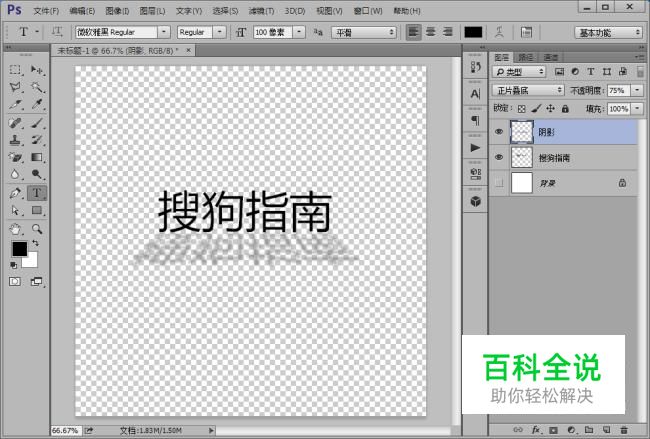The image size is (650, 439).
Task: Open the 滤镜(T) menu
Action: point(261,11)
